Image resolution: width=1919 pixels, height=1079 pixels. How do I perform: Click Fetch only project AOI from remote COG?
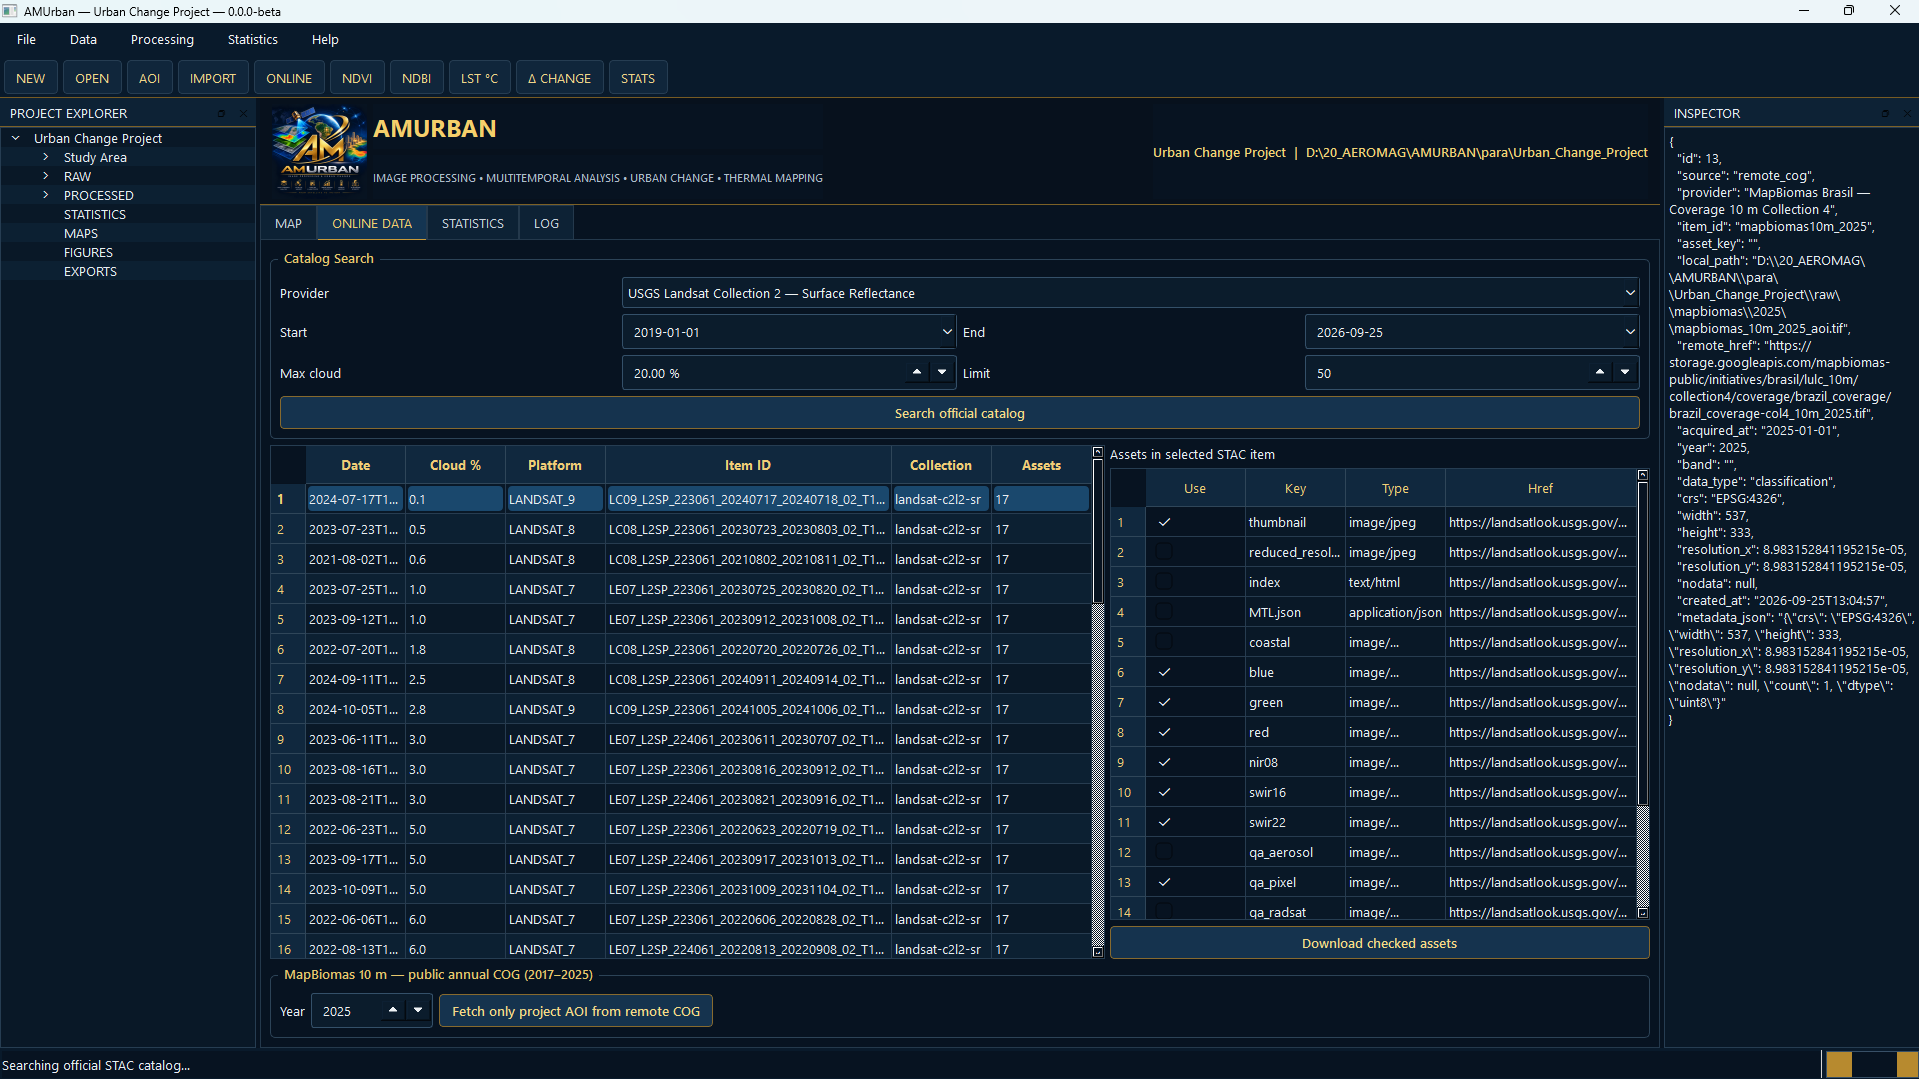pos(576,1011)
